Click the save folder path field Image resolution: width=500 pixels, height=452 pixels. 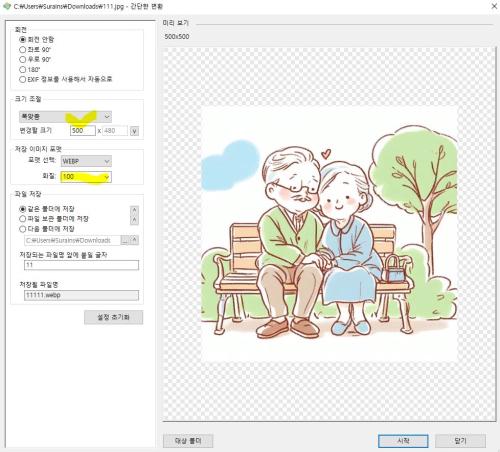[x=72, y=240]
